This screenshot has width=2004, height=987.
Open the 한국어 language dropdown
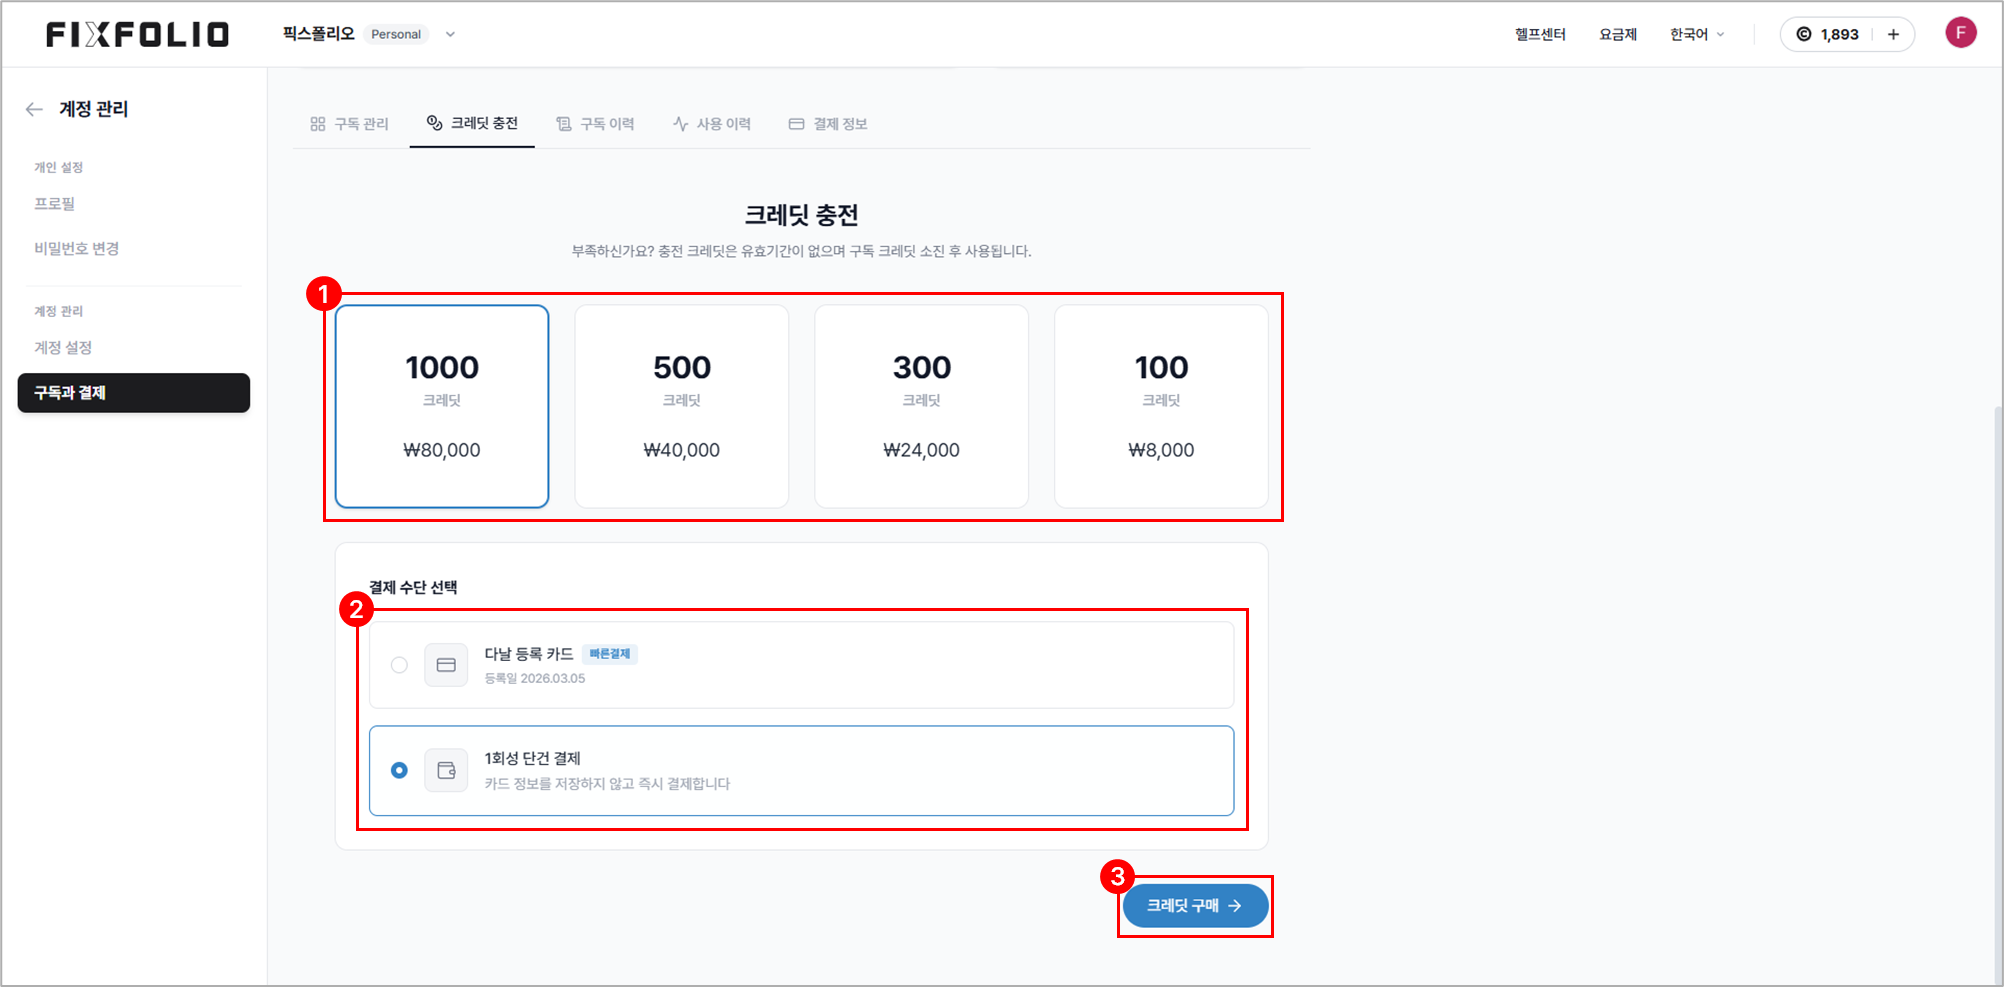[1696, 34]
